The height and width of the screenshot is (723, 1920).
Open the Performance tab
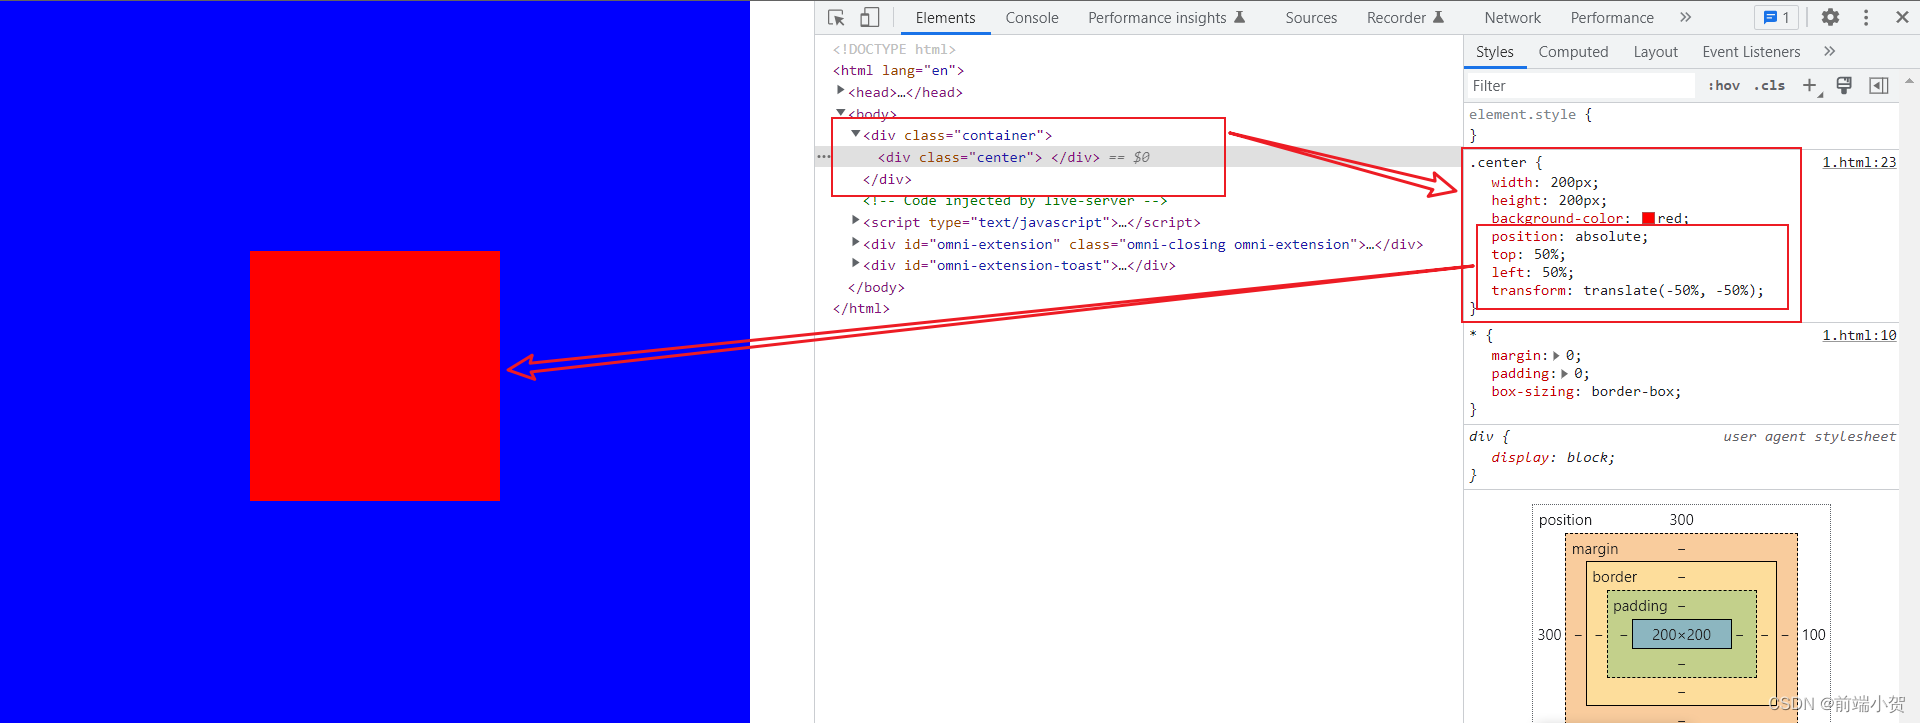pos(1612,18)
